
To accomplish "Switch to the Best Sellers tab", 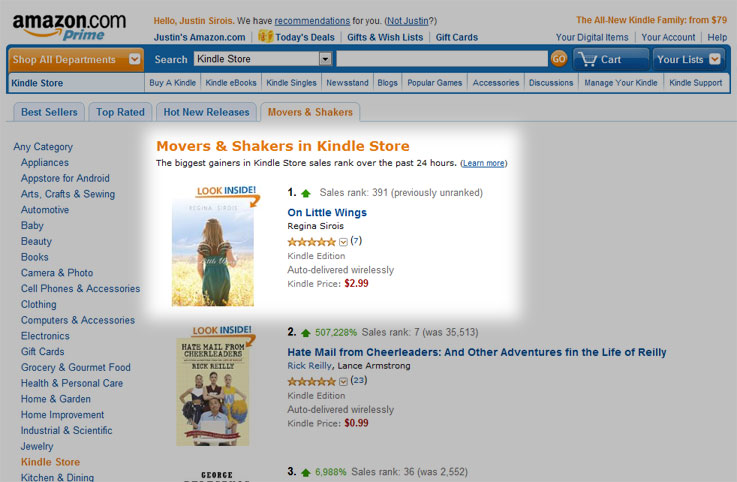I will coord(48,112).
